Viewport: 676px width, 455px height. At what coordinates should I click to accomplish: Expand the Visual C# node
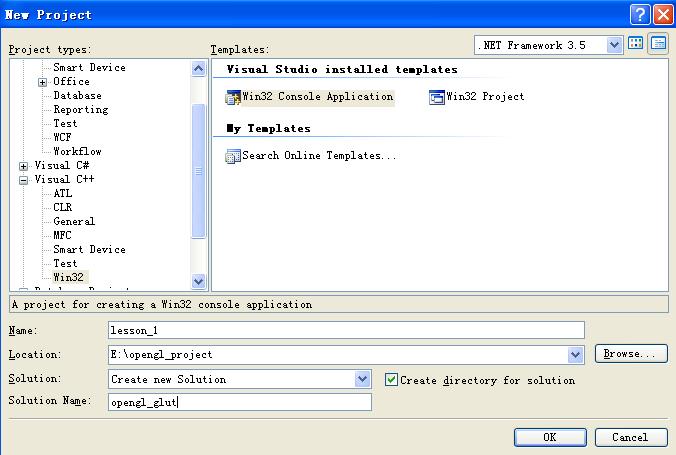coord(23,166)
